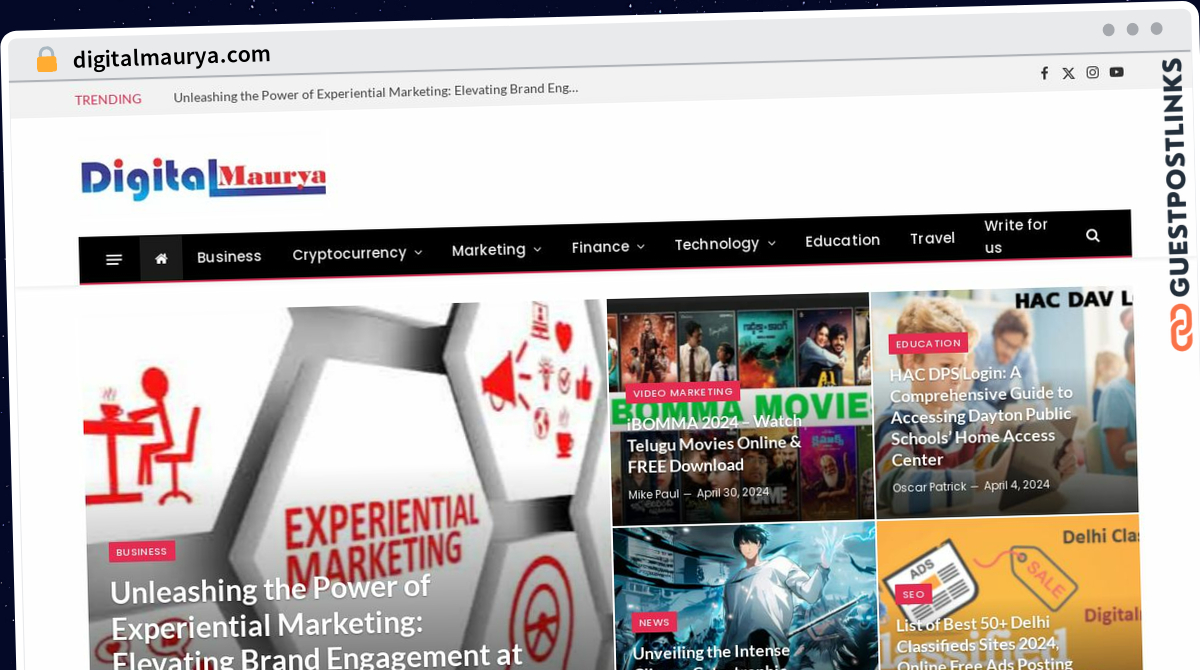
Task: Open Unleashing the Power of Experiential Marketing title
Action: 316,622
